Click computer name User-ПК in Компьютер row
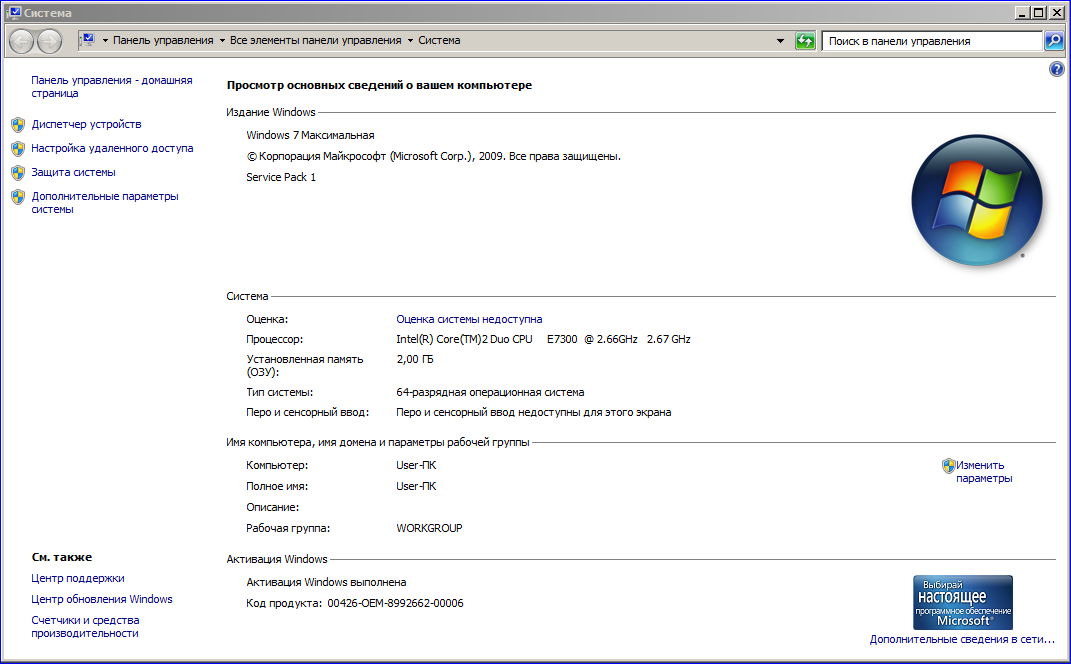This screenshot has height=664, width=1071. (x=416, y=465)
